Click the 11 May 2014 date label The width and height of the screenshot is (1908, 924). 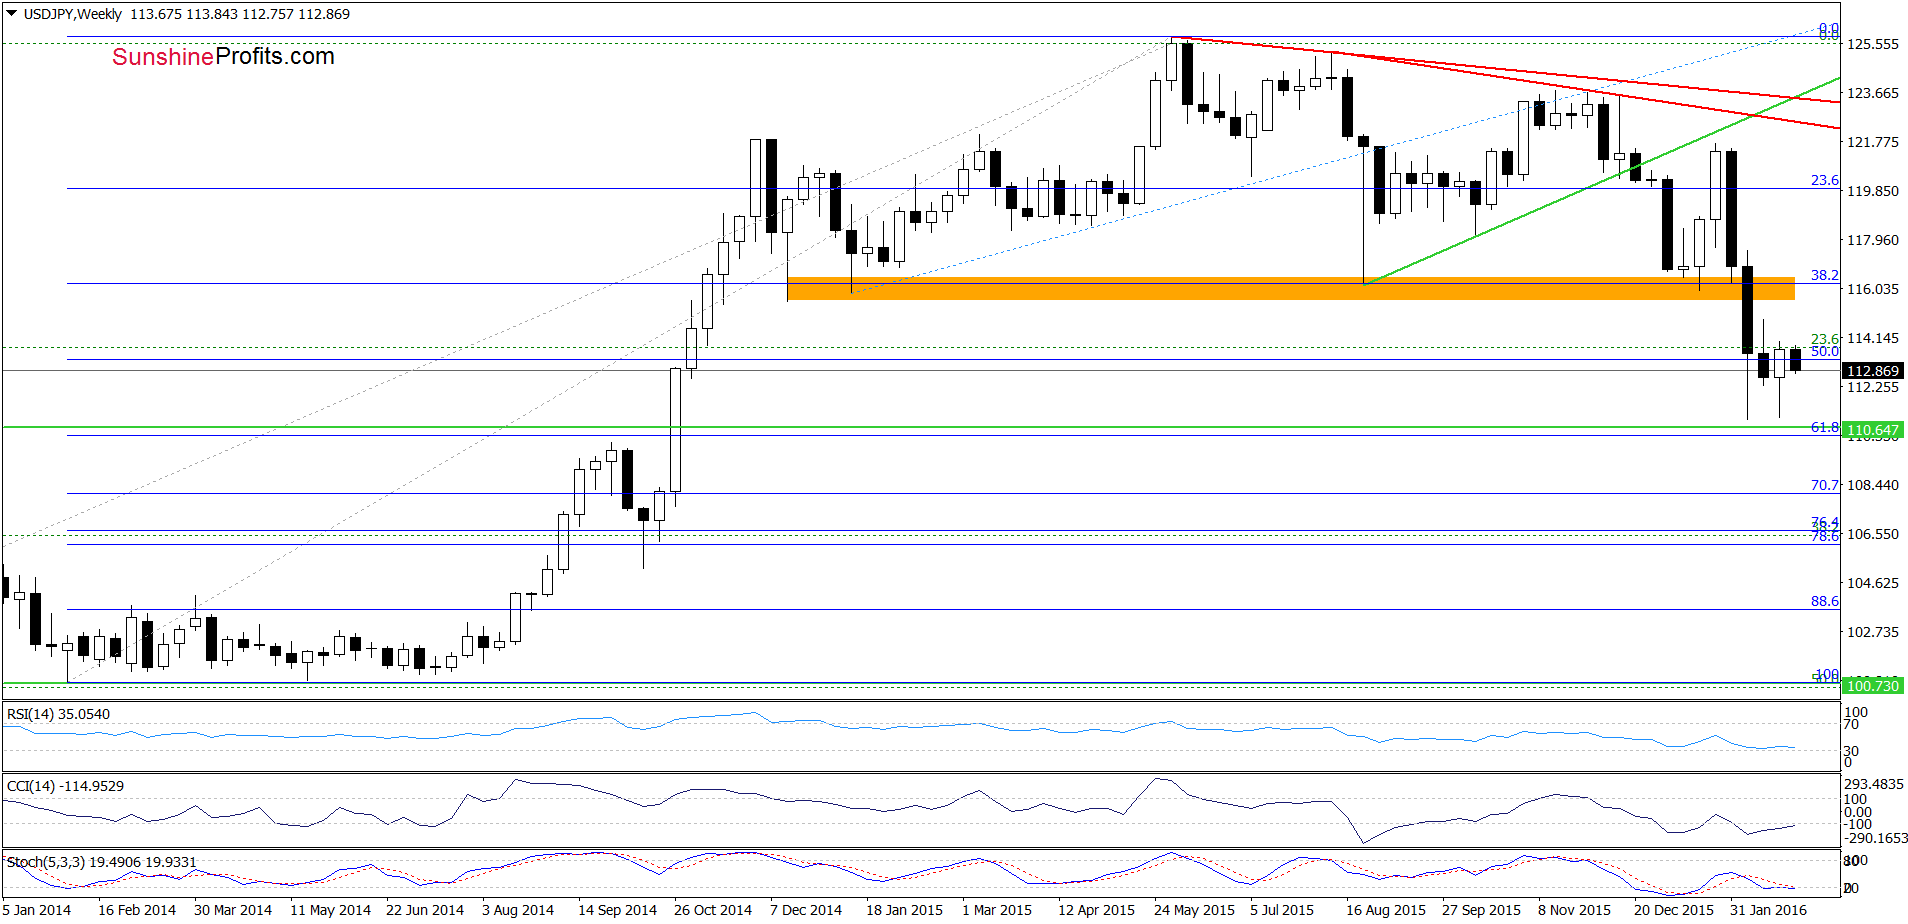coord(330,910)
